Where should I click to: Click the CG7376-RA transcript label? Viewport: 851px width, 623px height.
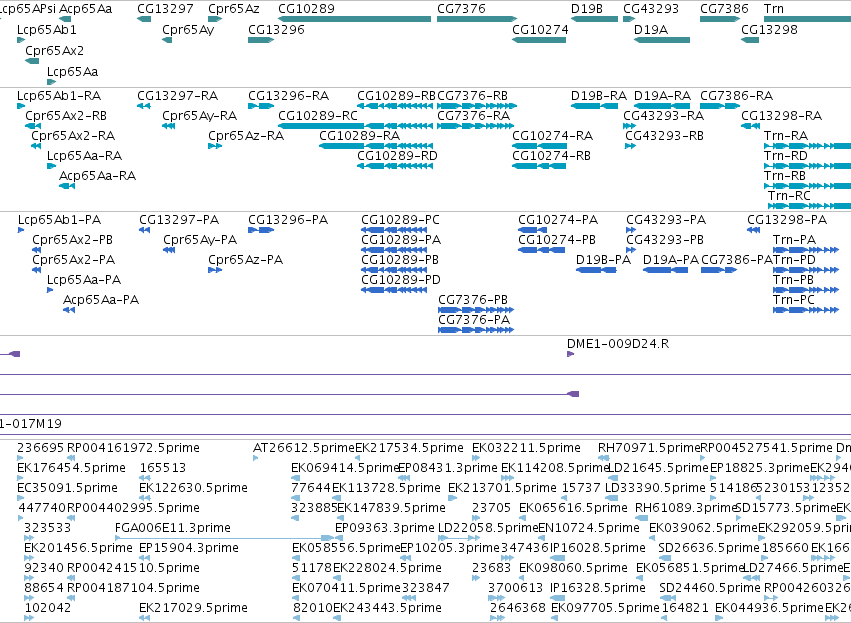[473, 116]
